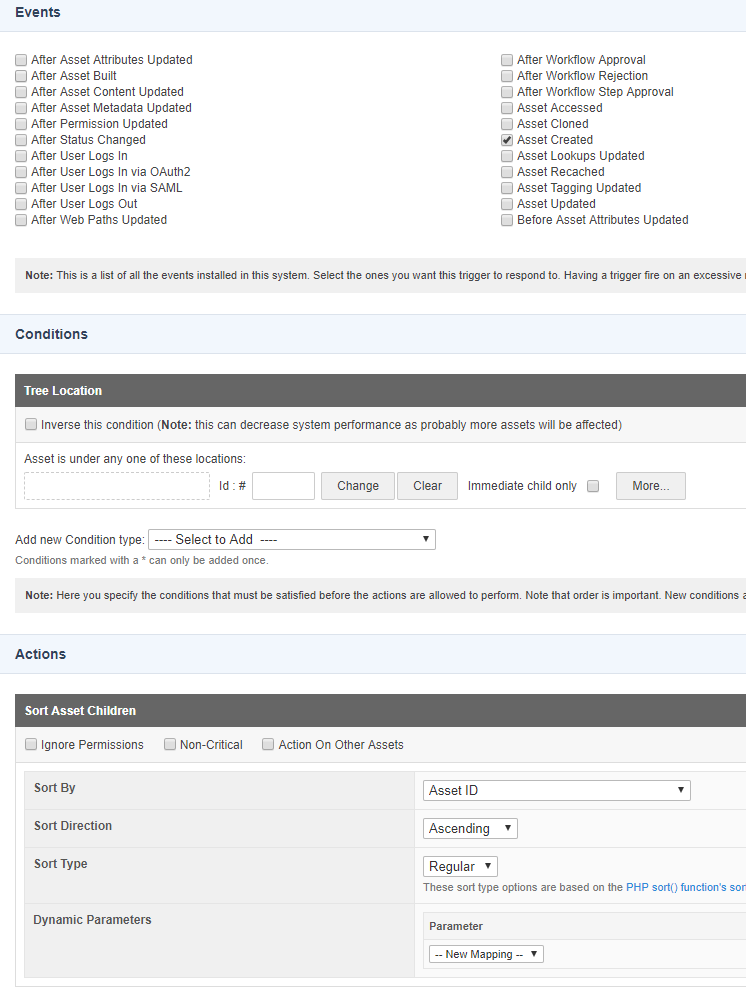This screenshot has width=746, height=1004.
Task: Enable Before Asset Attributes Updated event
Action: [x=507, y=220]
